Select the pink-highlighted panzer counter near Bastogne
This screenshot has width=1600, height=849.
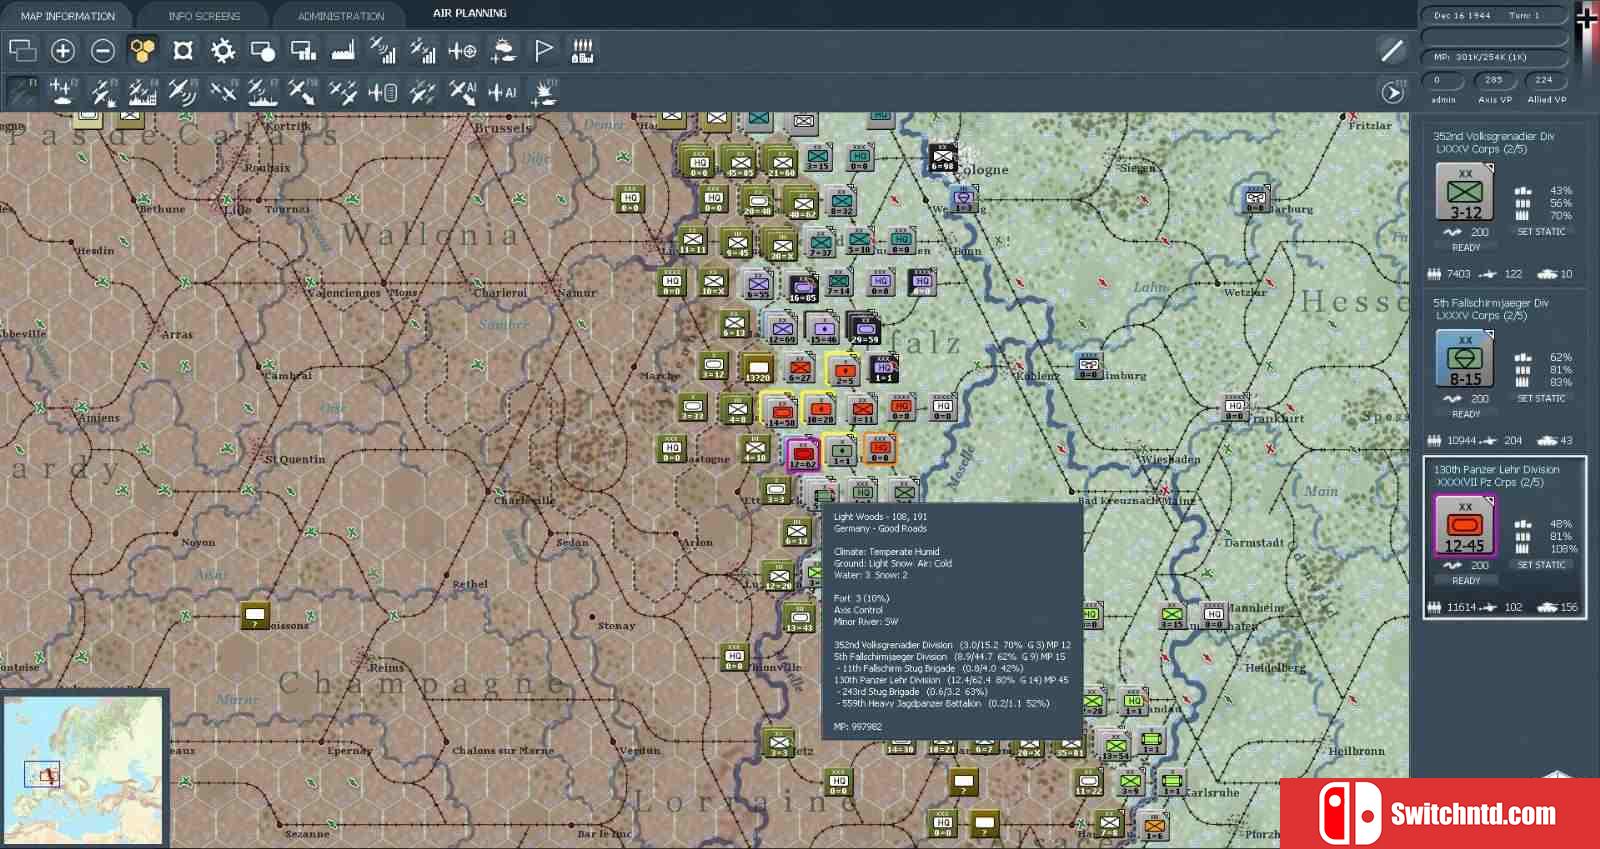[x=802, y=454]
